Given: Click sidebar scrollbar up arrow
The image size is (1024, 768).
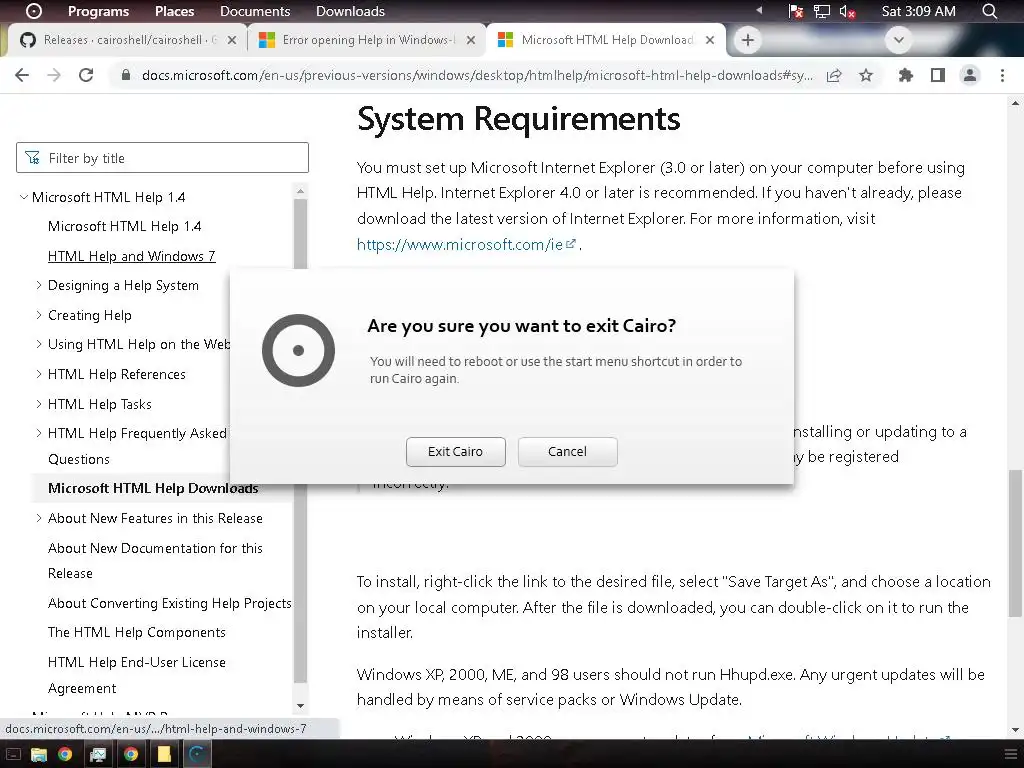Looking at the screenshot, I should coord(300,191).
